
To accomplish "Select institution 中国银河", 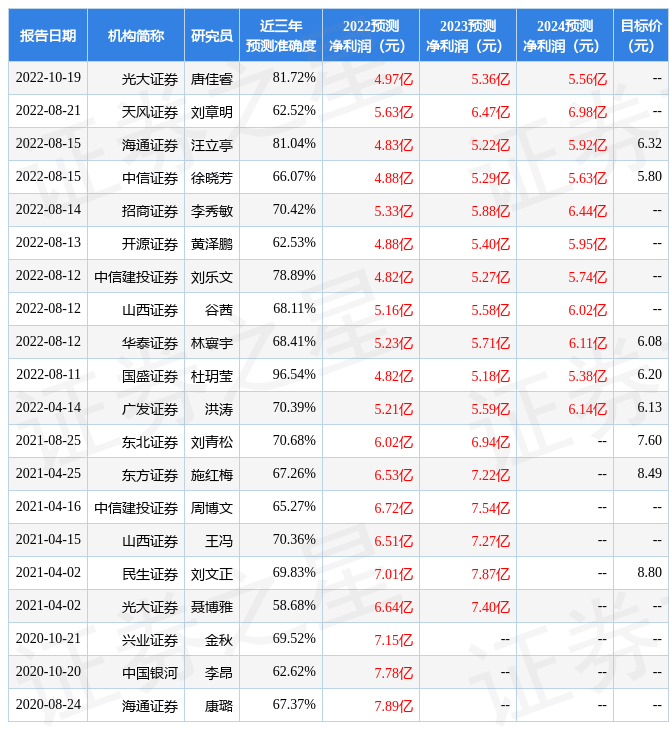I will coord(150,674).
